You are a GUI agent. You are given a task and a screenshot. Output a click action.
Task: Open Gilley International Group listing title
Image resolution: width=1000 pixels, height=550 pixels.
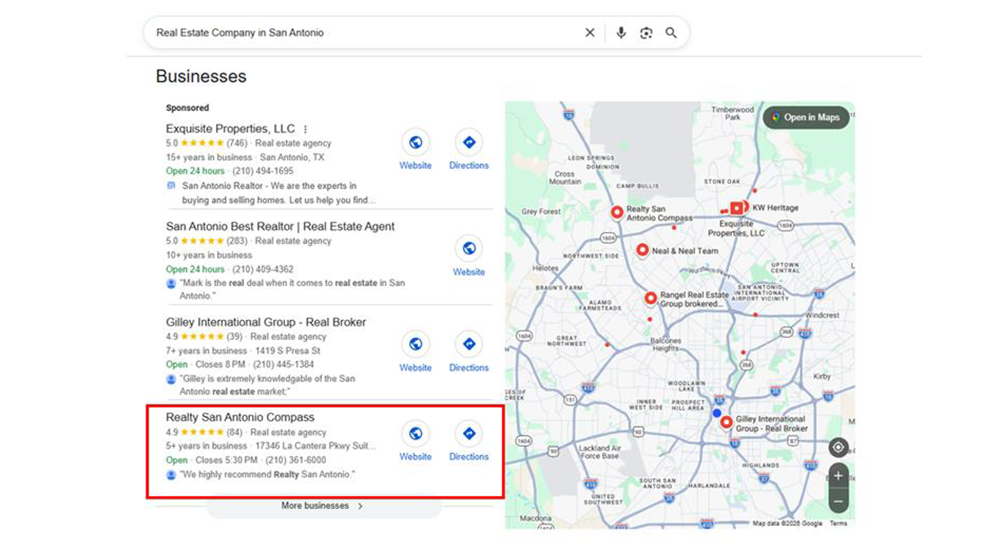tap(266, 322)
